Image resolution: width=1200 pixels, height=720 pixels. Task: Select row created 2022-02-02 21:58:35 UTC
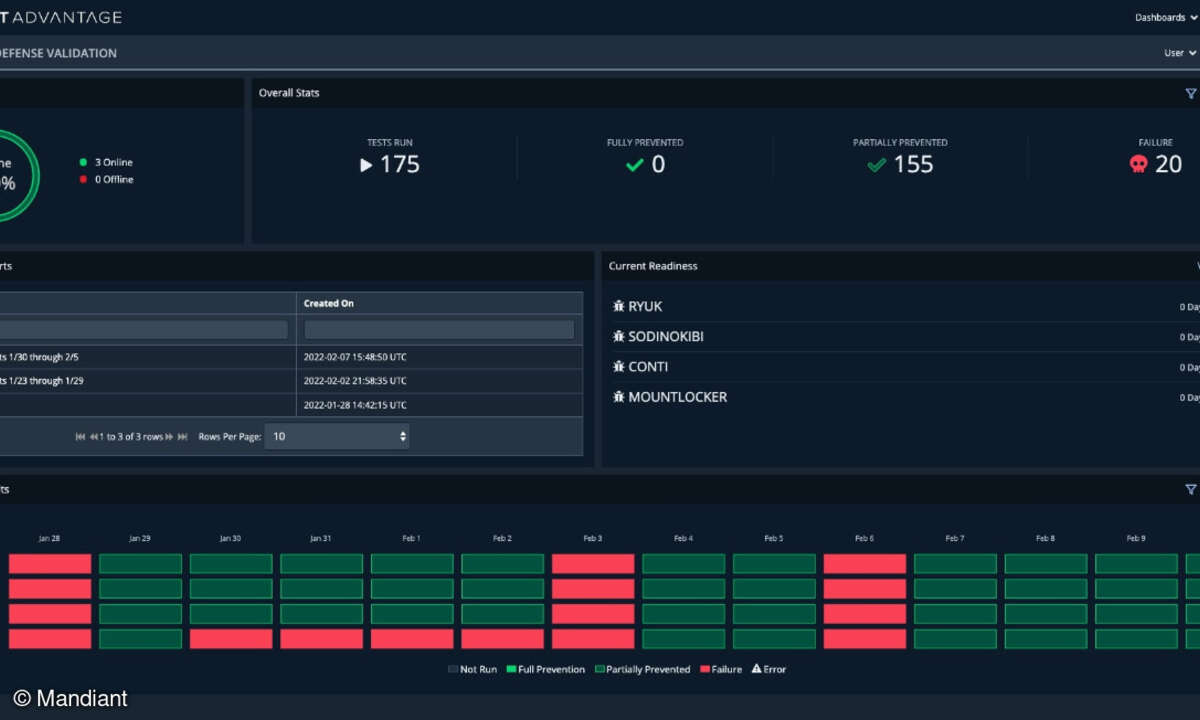click(291, 381)
